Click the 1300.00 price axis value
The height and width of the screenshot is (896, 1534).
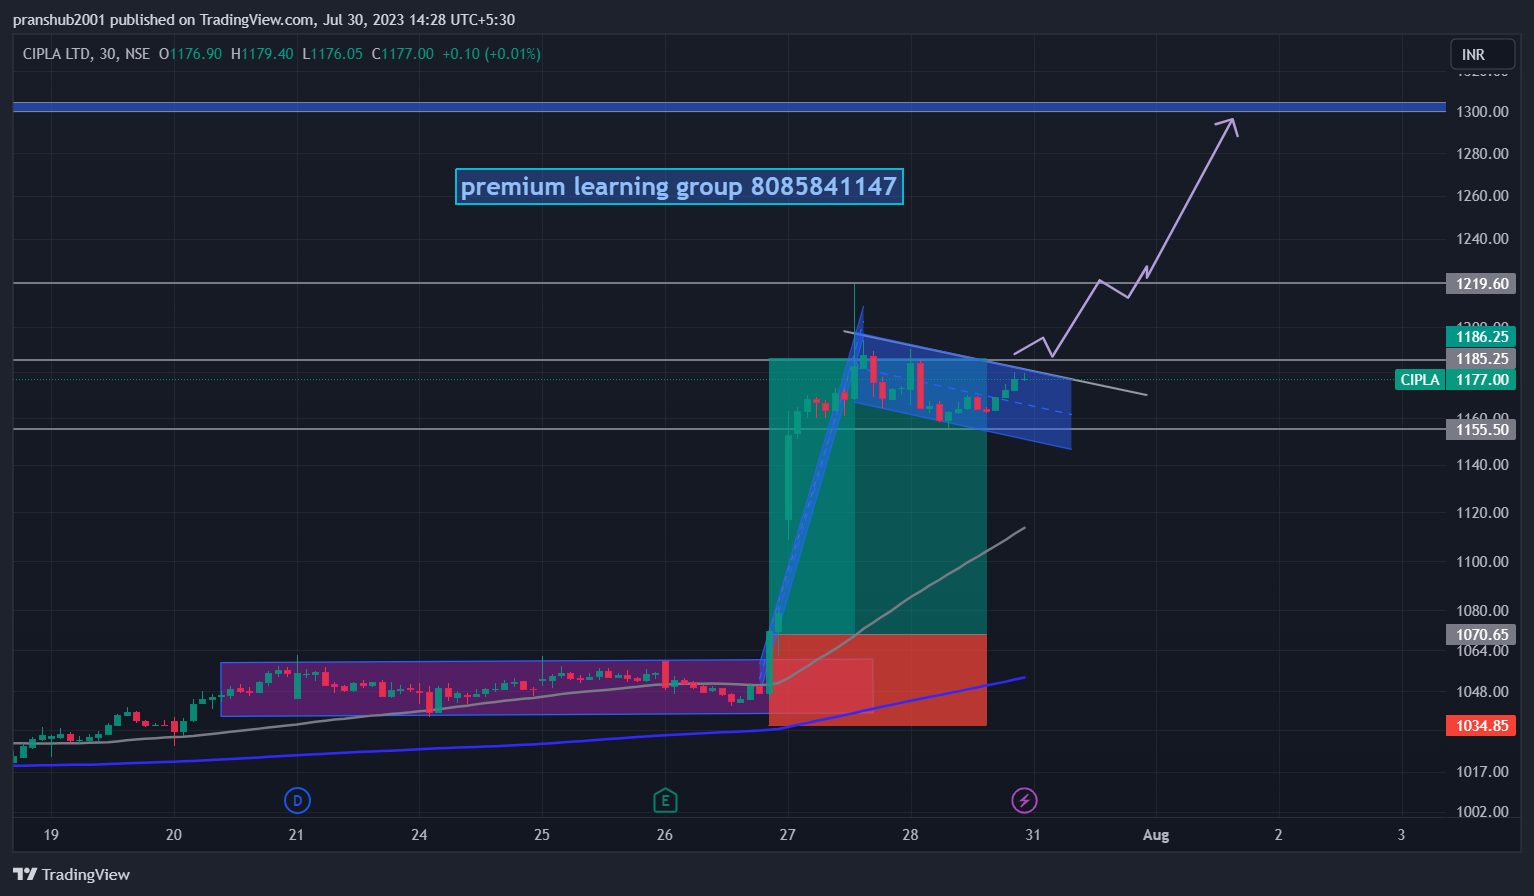(x=1483, y=111)
